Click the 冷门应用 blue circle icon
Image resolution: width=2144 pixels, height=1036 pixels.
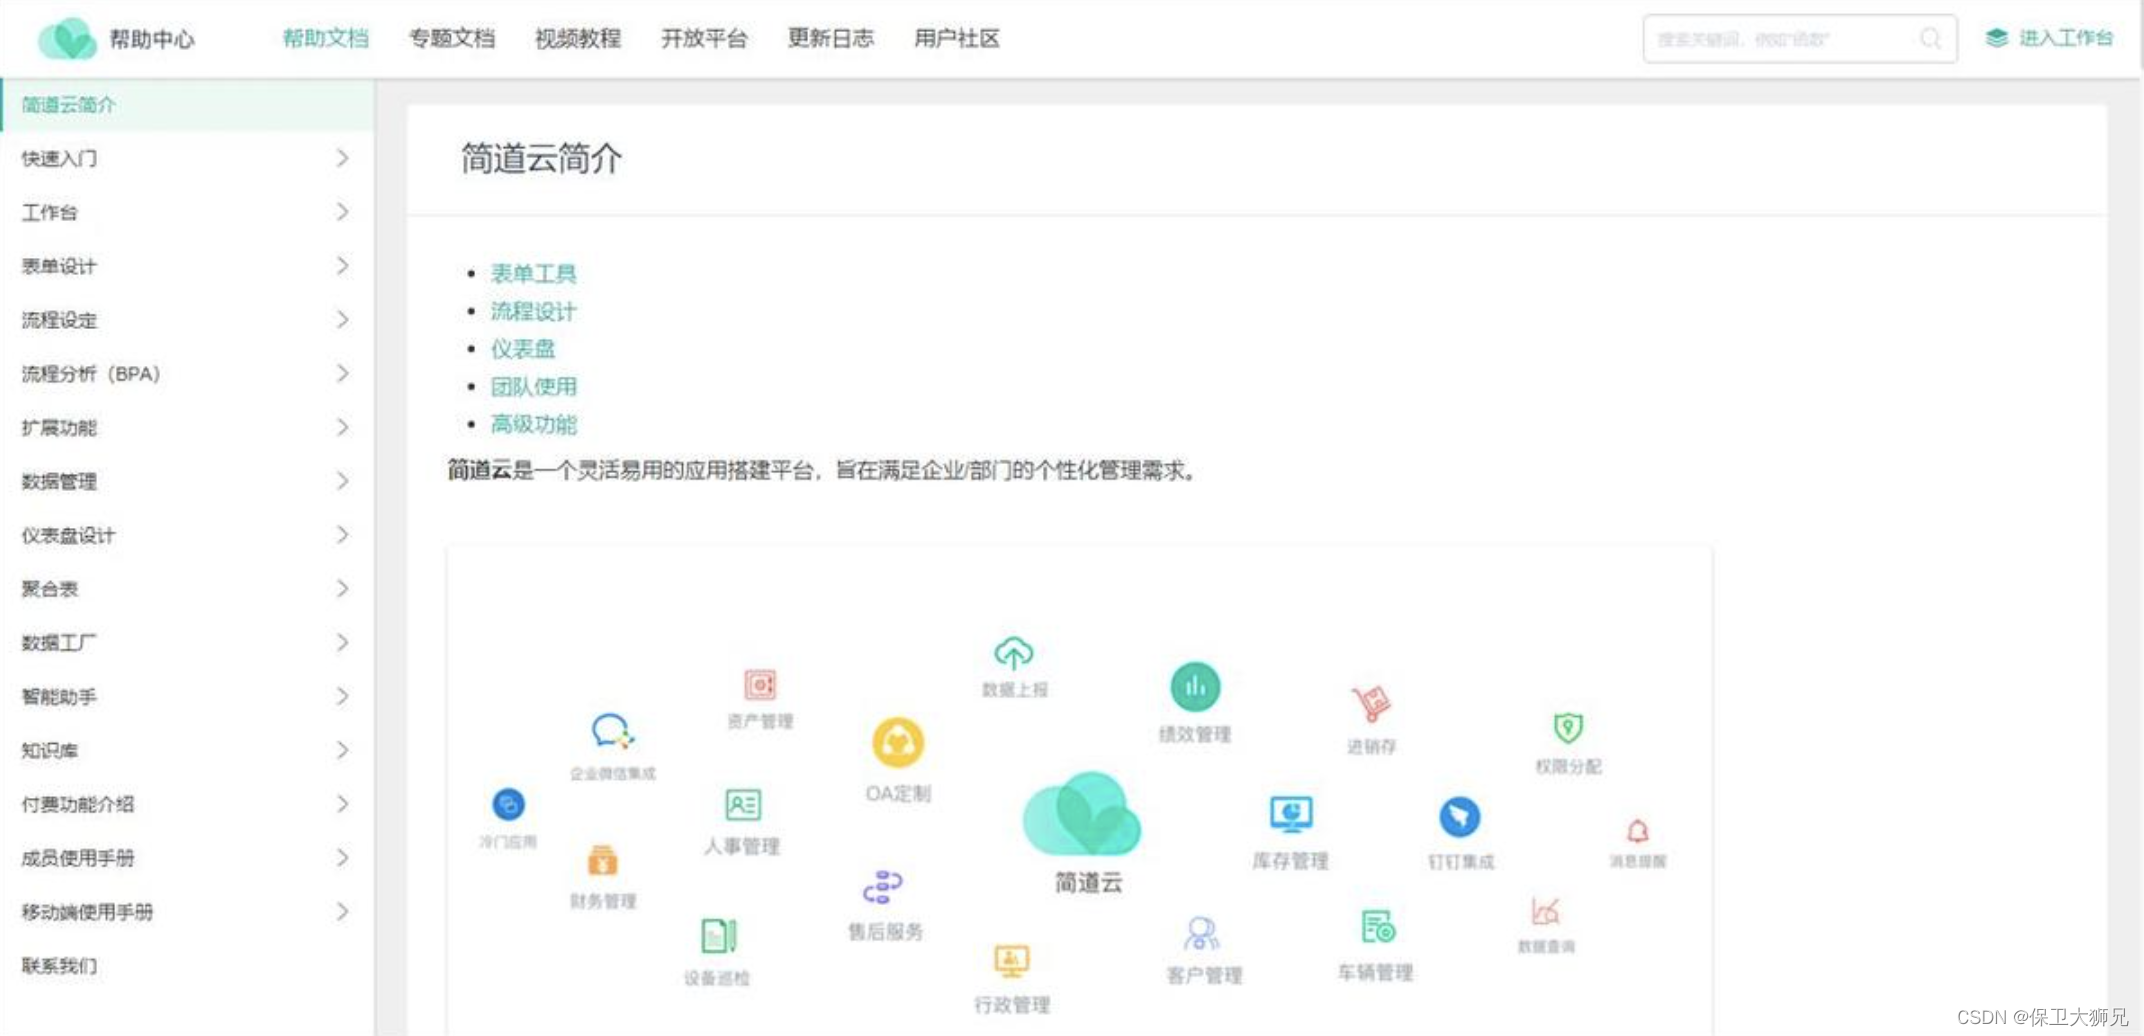509,804
